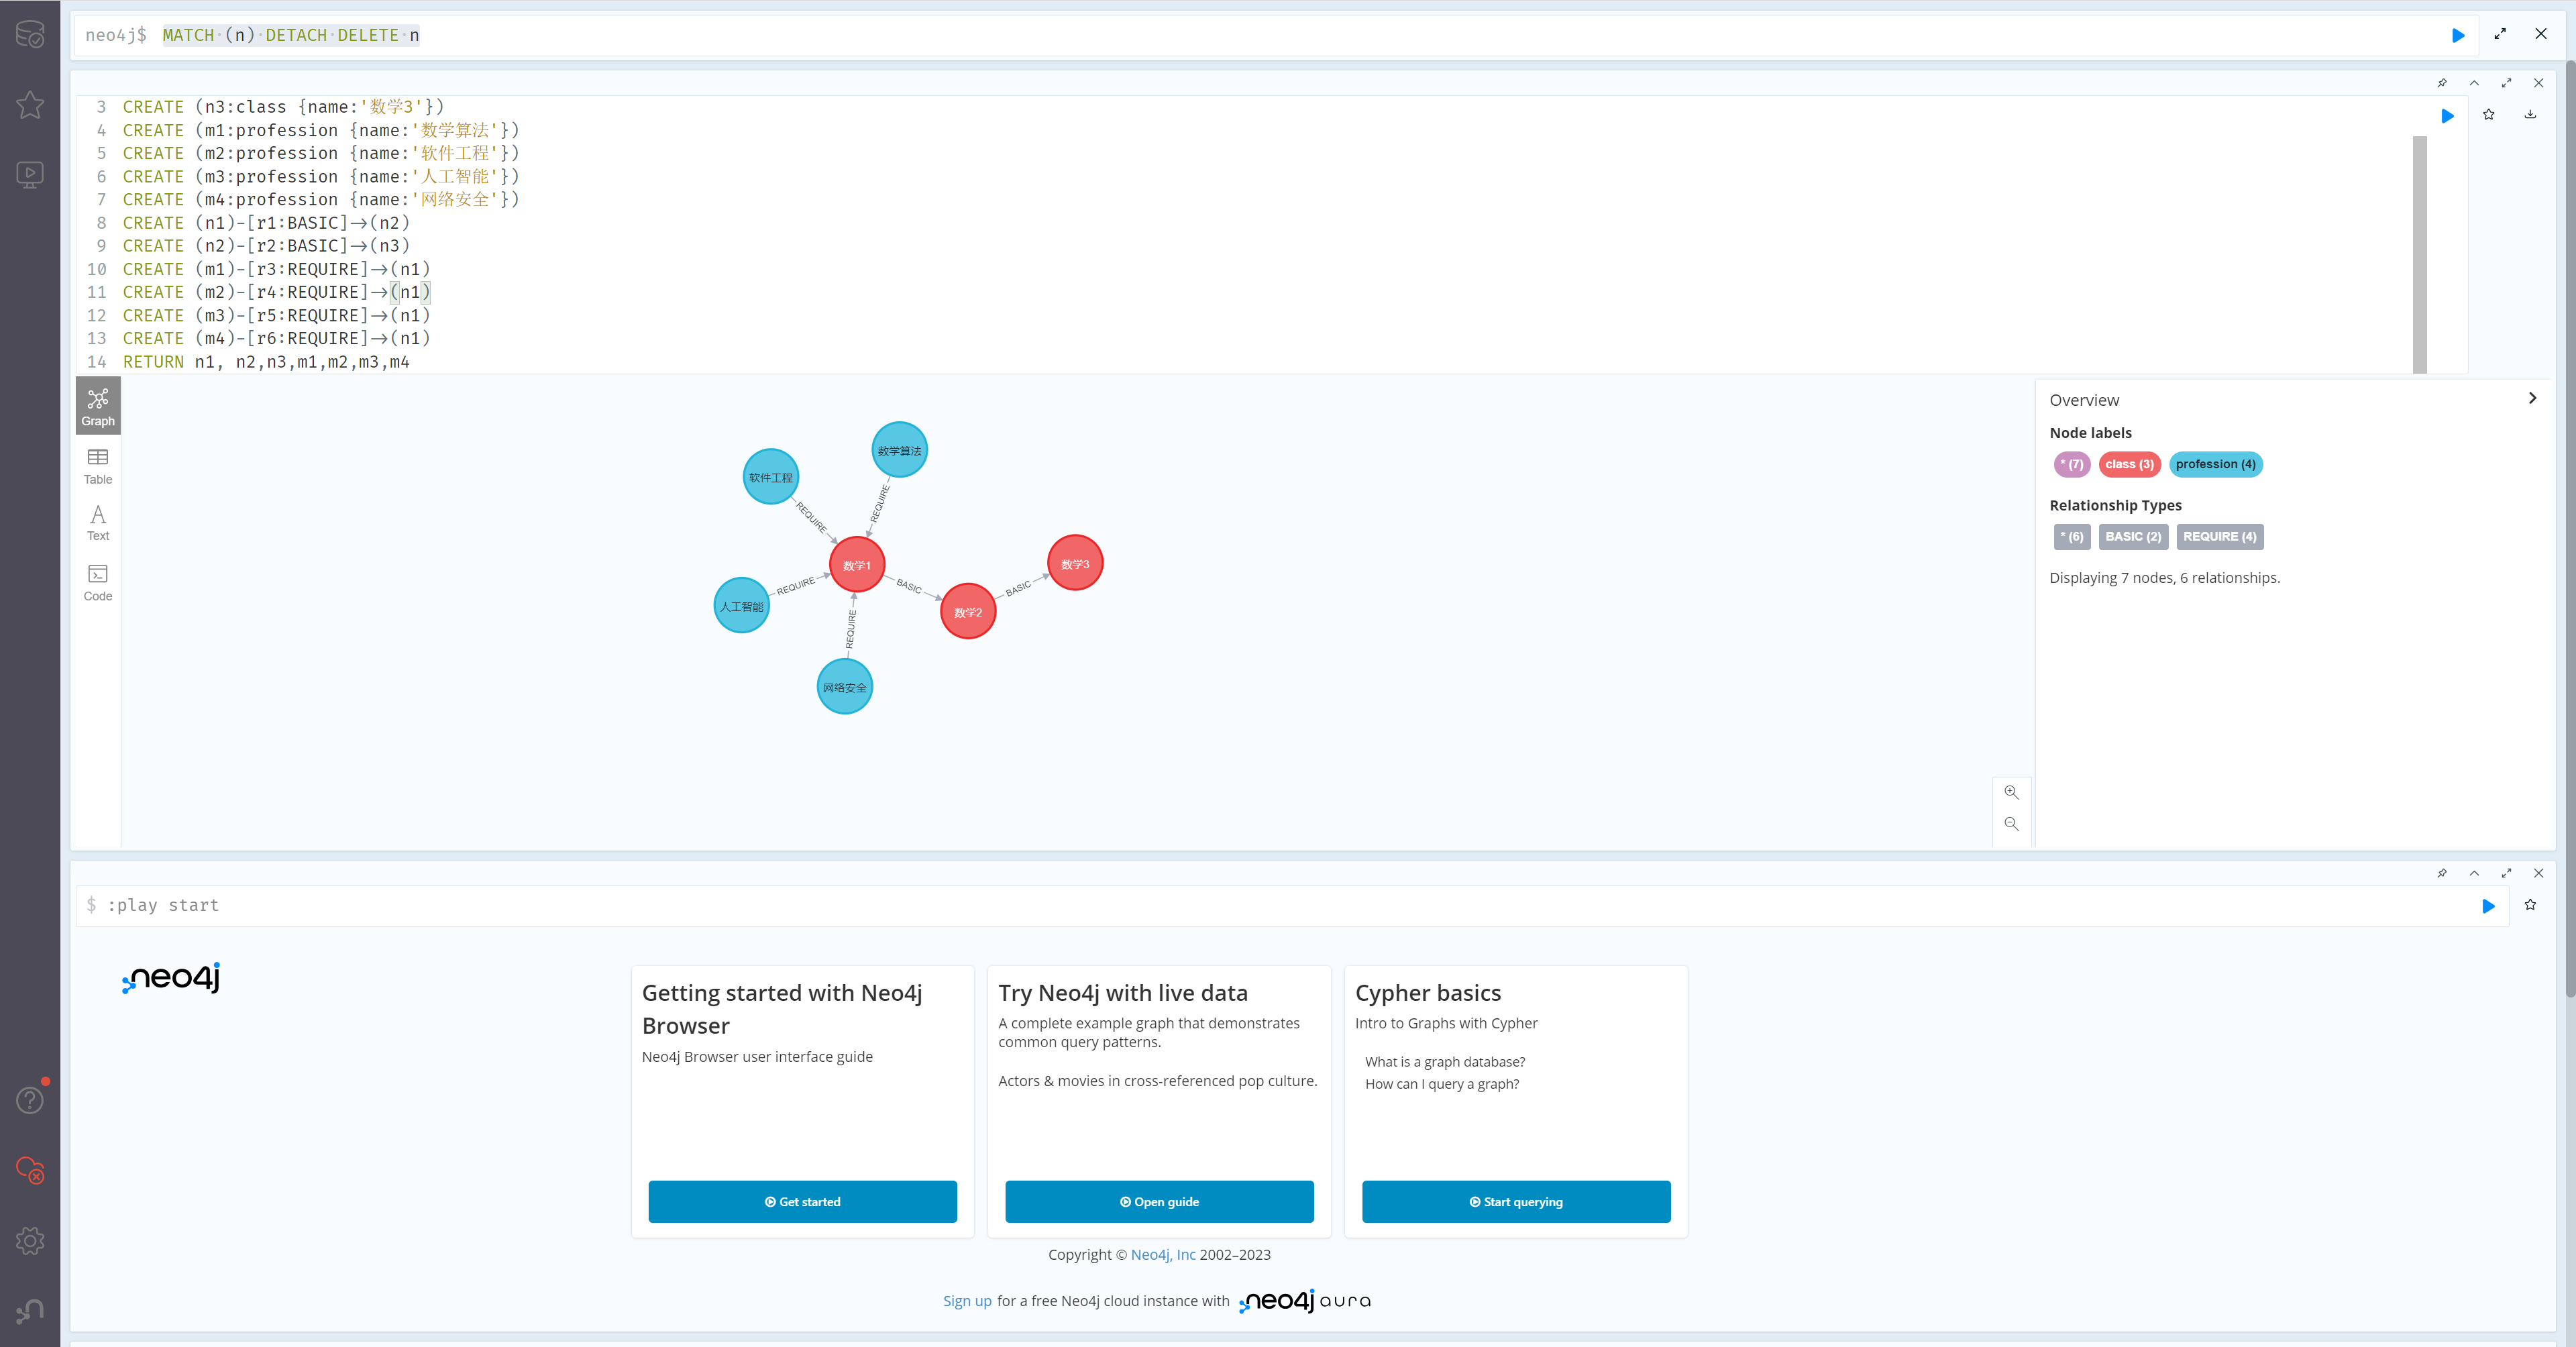Select the REQUIRE (4) relationship type

2219,537
